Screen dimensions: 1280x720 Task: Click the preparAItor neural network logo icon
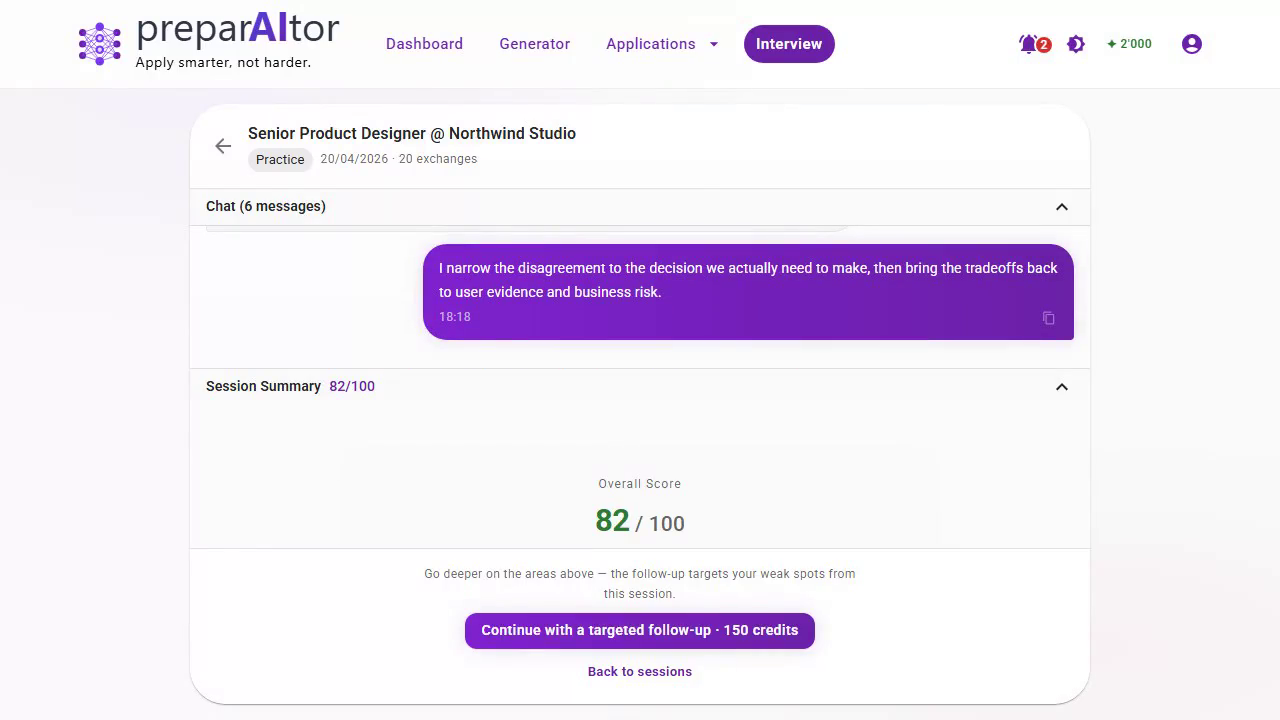coord(100,44)
